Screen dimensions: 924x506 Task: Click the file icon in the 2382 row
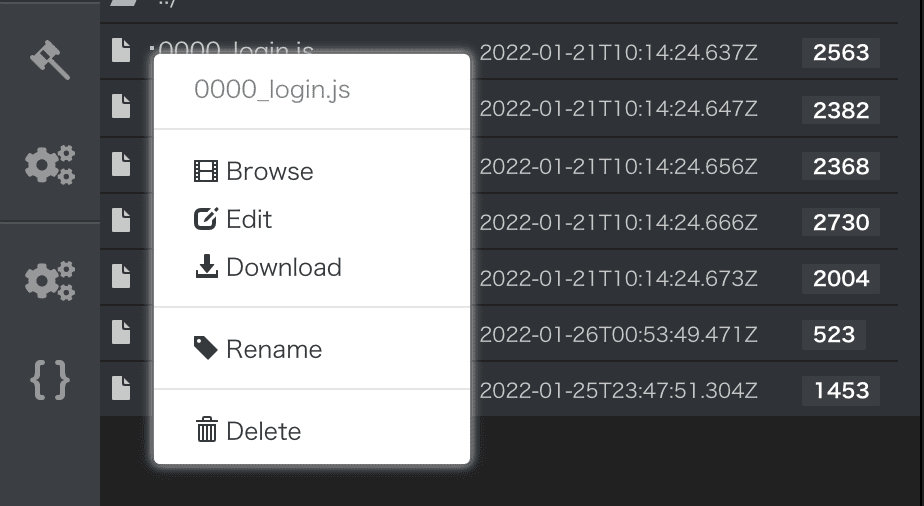pyautogui.click(x=121, y=107)
